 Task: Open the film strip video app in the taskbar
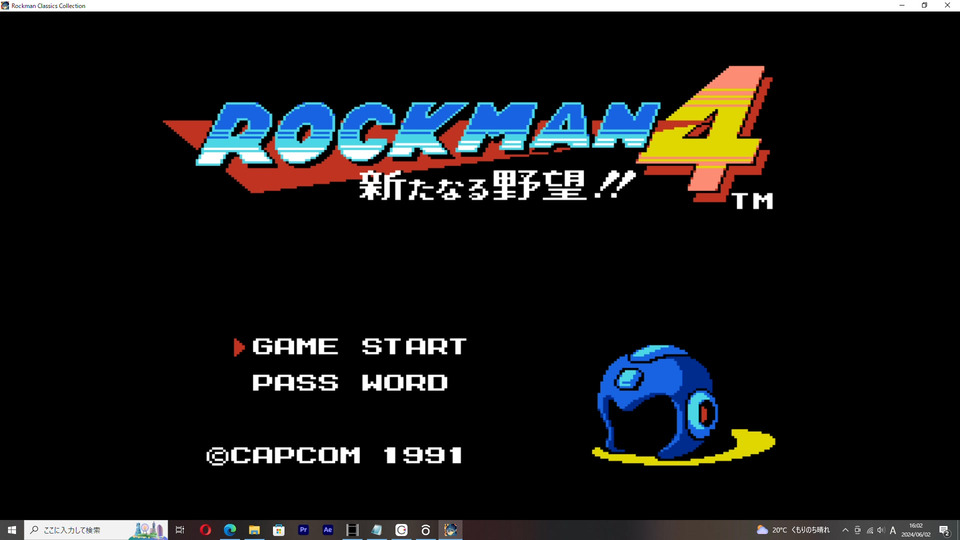[352, 530]
